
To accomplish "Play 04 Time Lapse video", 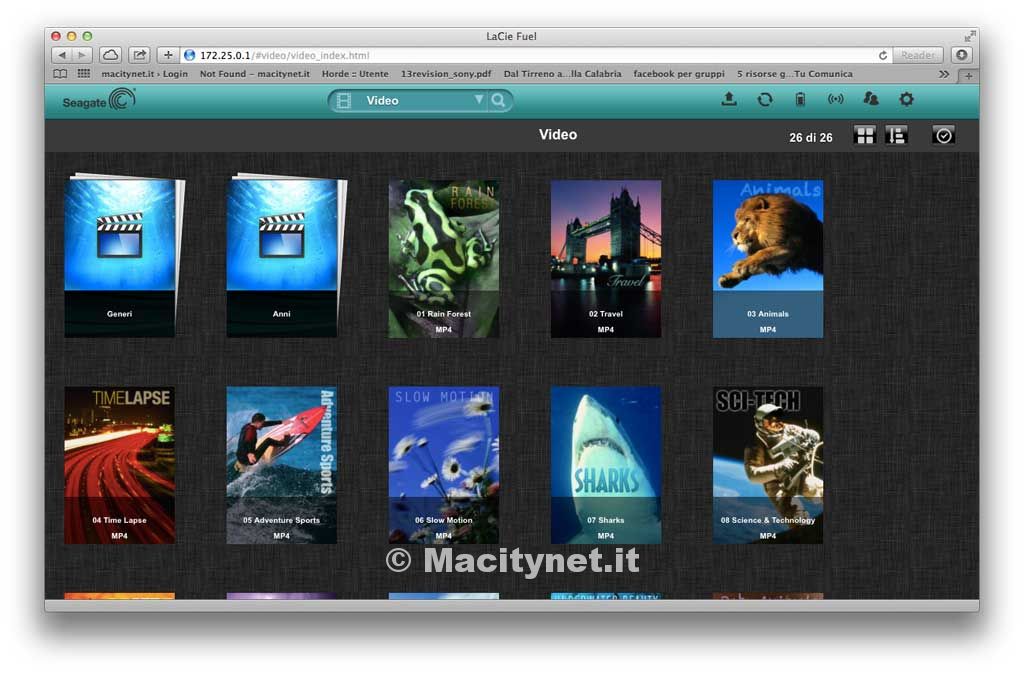I will tap(120, 465).
